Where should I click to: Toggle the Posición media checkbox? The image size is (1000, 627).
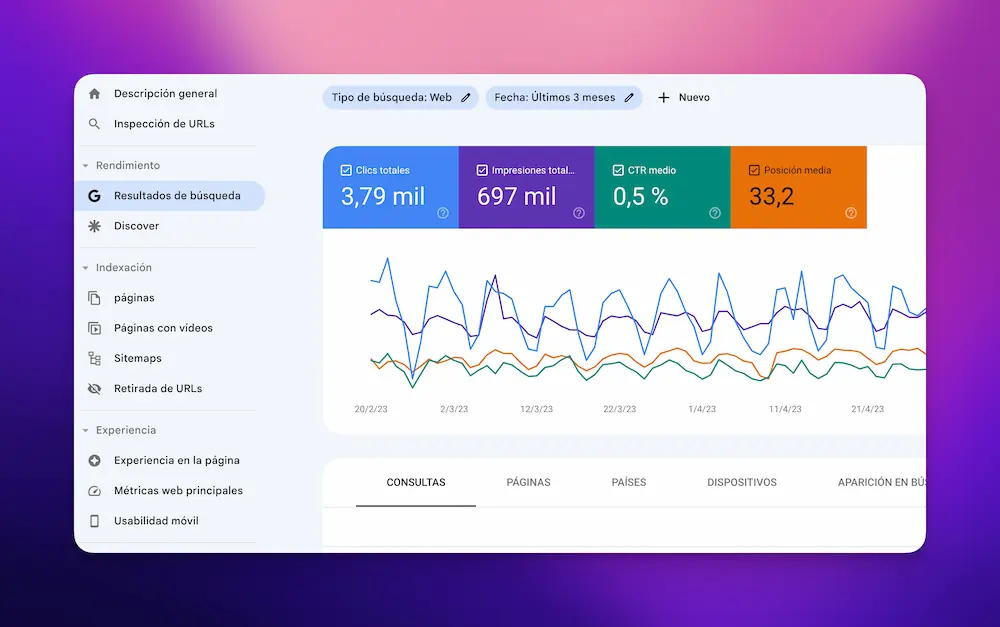click(x=754, y=171)
